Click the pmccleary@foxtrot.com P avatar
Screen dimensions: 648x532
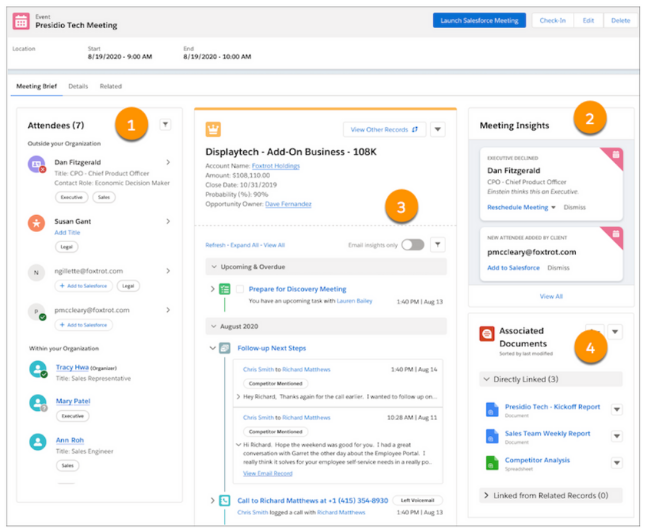pos(36,312)
